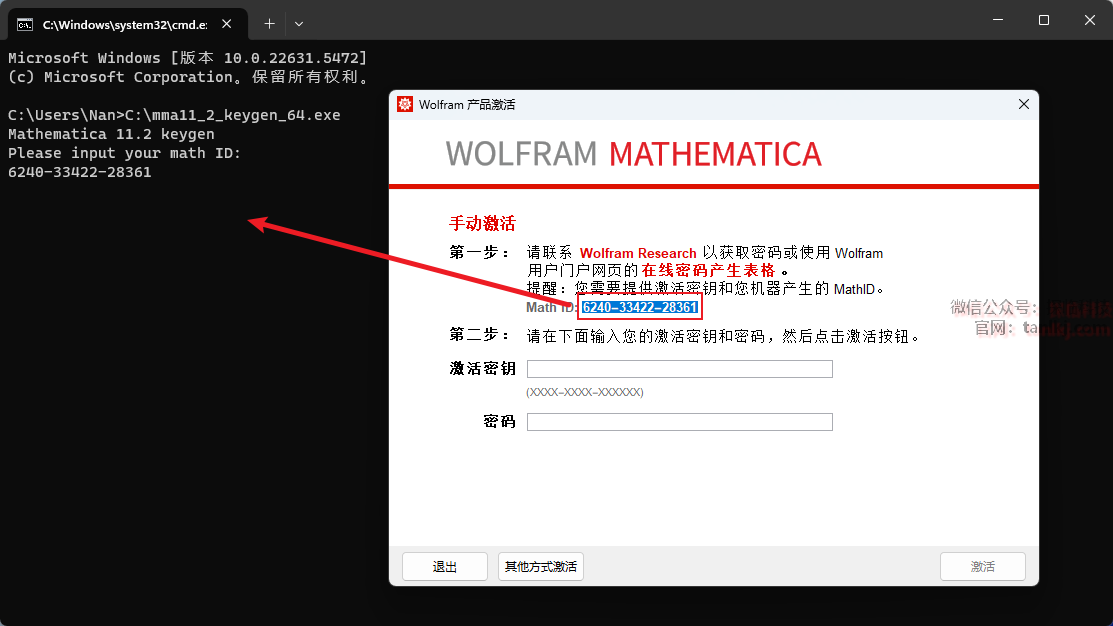Close the terminal window
The width and height of the screenshot is (1113, 626).
click(1089, 20)
